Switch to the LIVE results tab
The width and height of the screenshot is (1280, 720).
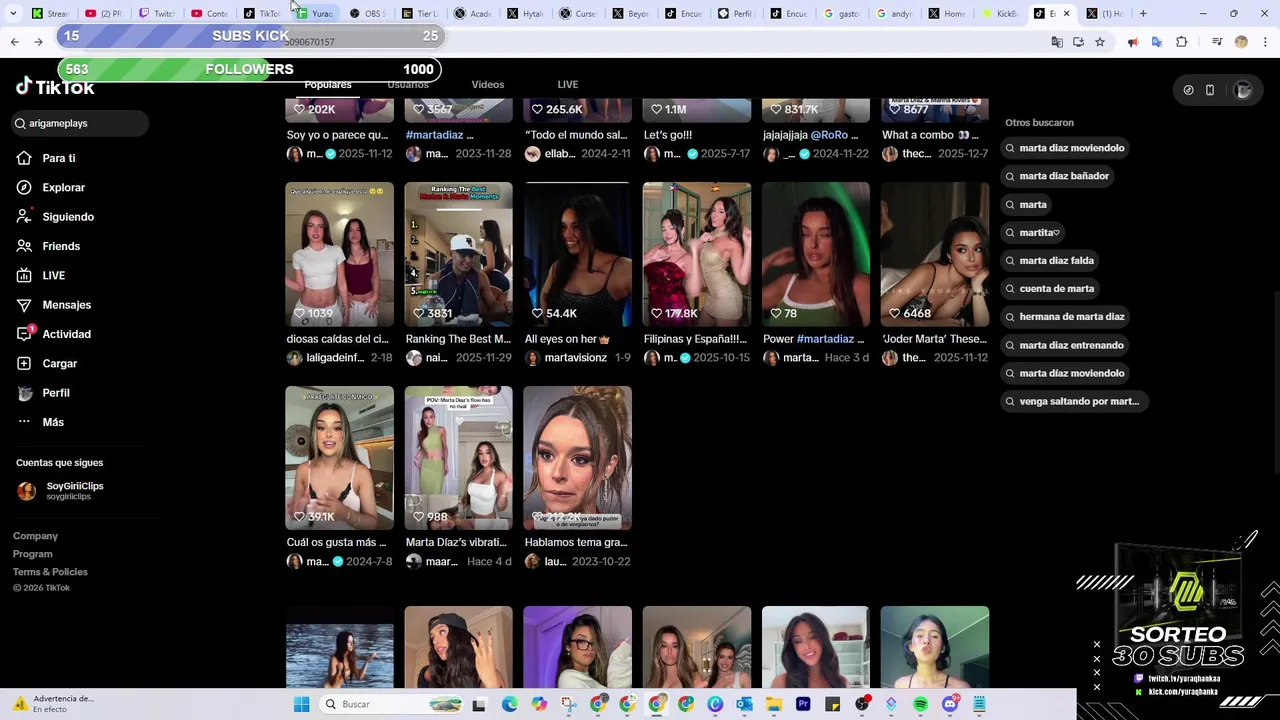click(568, 84)
